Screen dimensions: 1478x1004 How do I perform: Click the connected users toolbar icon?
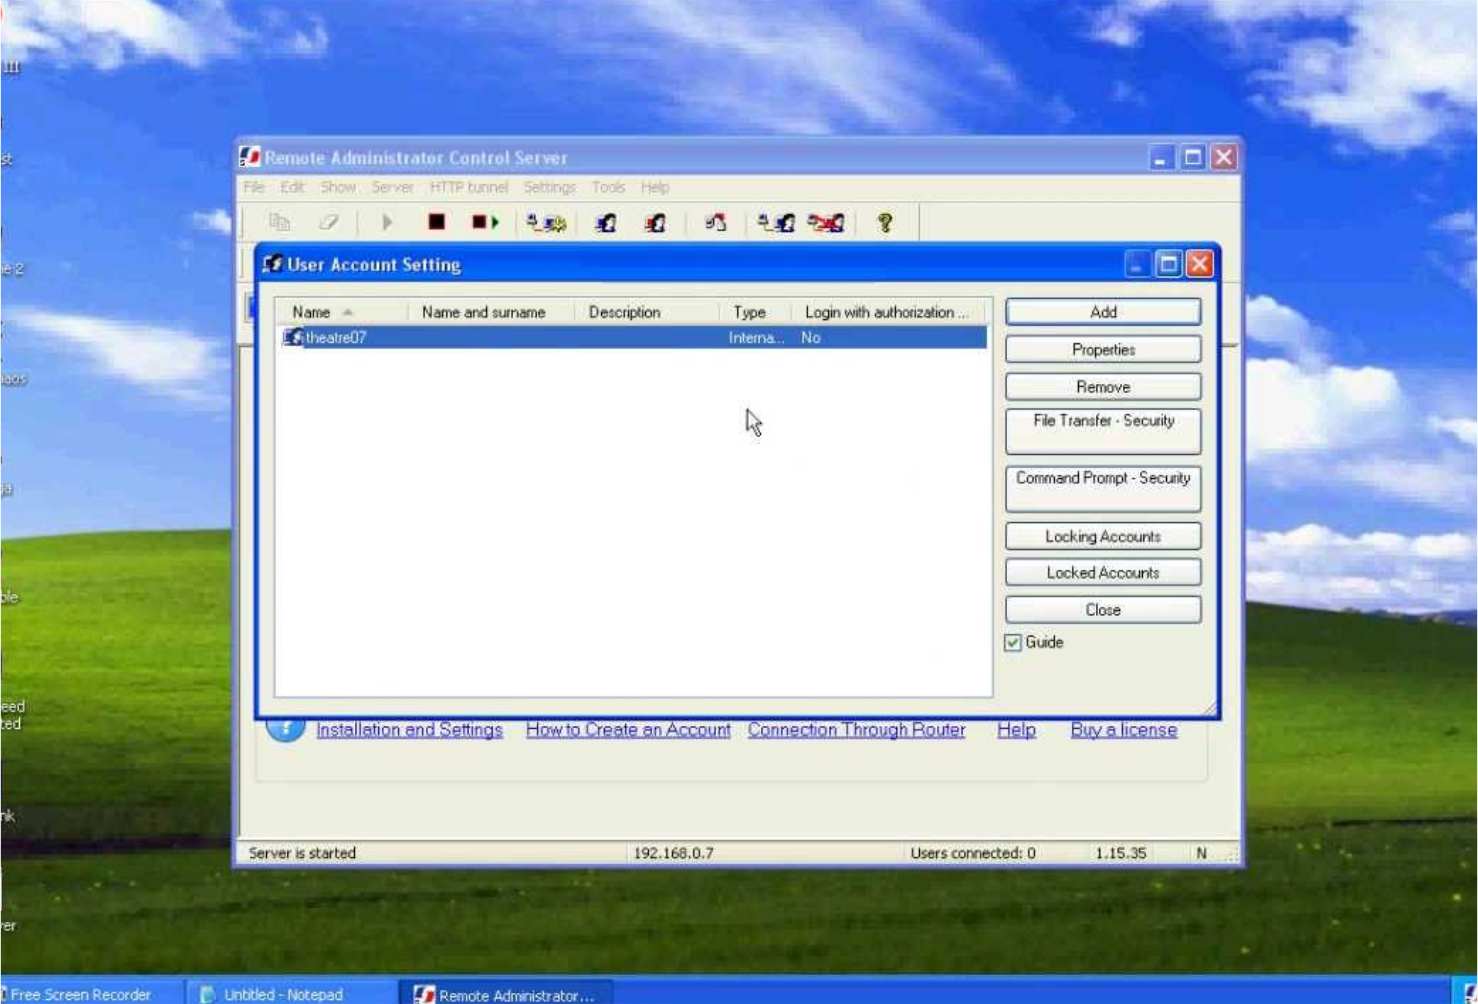pyautogui.click(x=775, y=223)
